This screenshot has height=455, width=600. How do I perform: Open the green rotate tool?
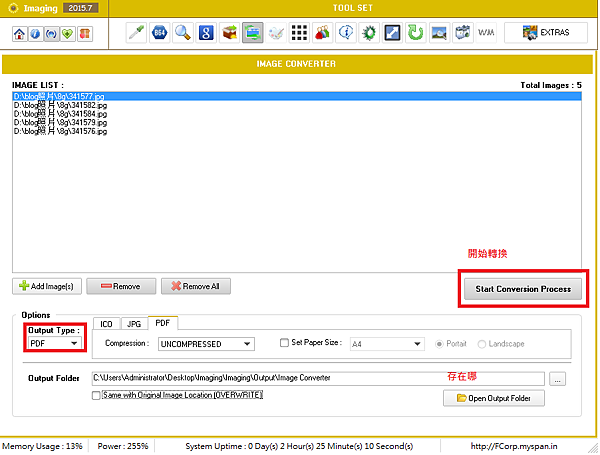[416, 33]
